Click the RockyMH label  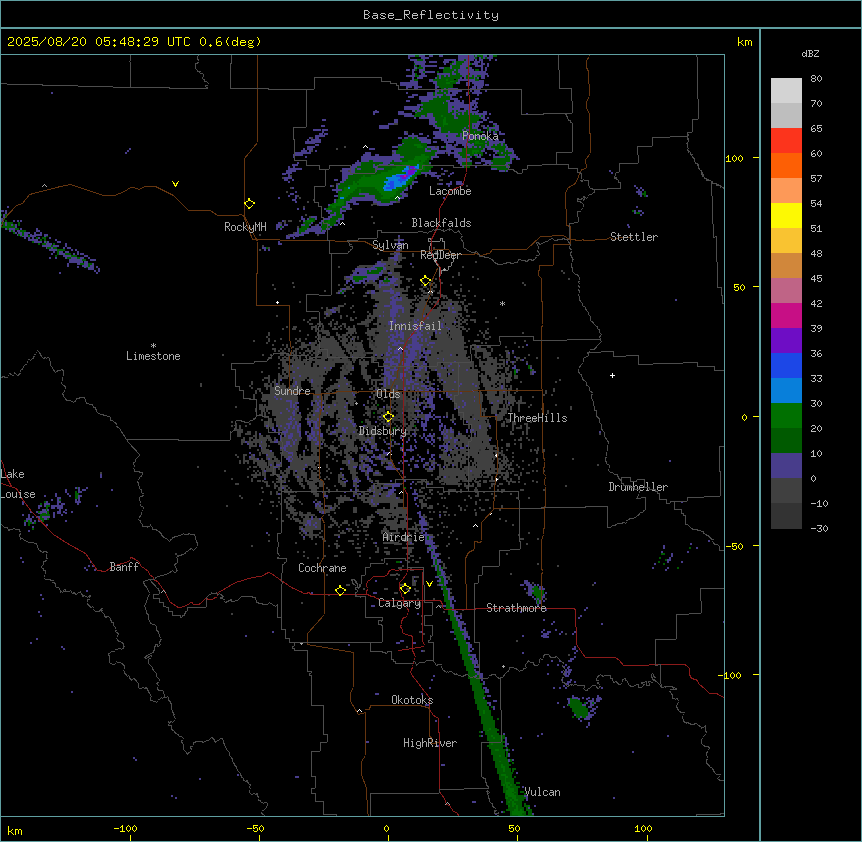click(245, 227)
